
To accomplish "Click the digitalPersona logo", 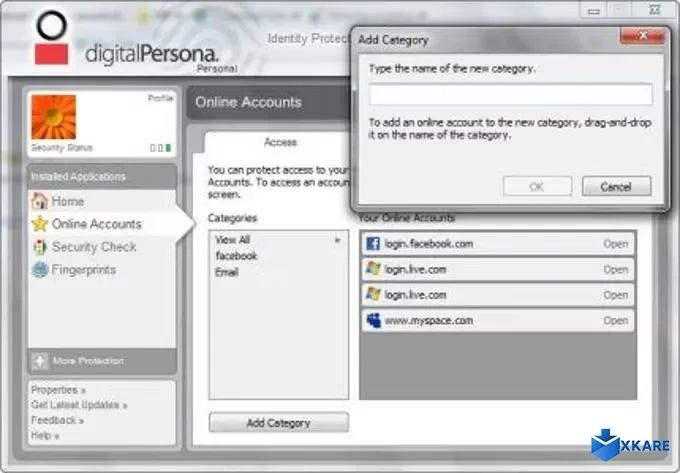I will (127, 40).
